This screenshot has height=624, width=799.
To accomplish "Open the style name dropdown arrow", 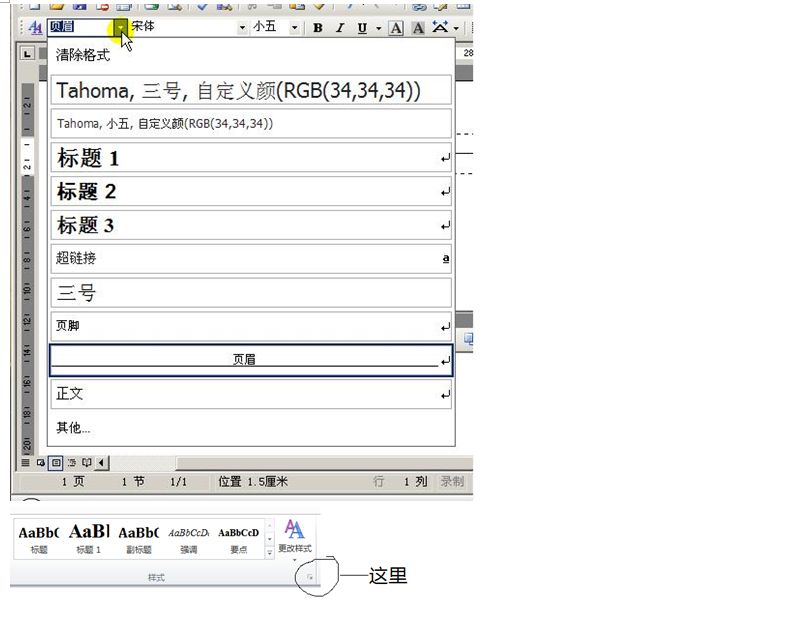I will tap(121, 28).
